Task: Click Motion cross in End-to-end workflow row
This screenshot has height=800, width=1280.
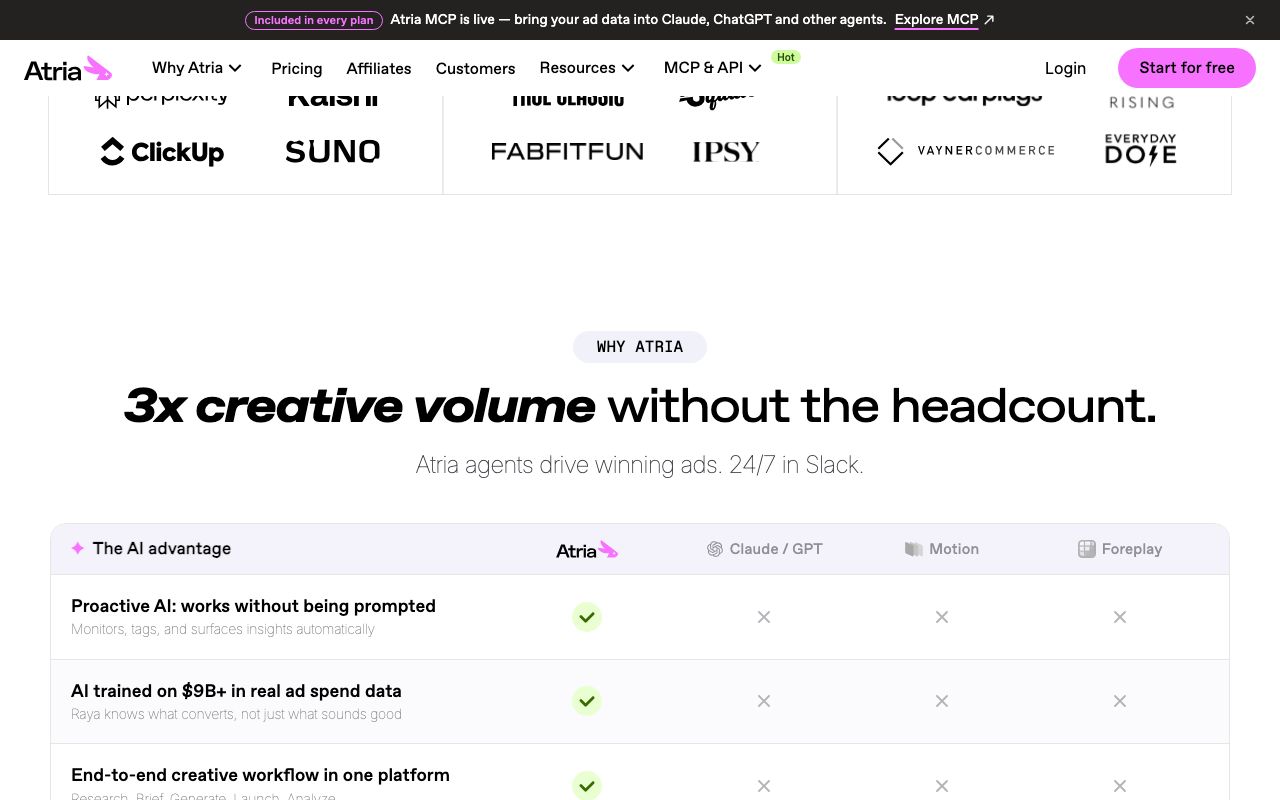Action: pos(942,786)
